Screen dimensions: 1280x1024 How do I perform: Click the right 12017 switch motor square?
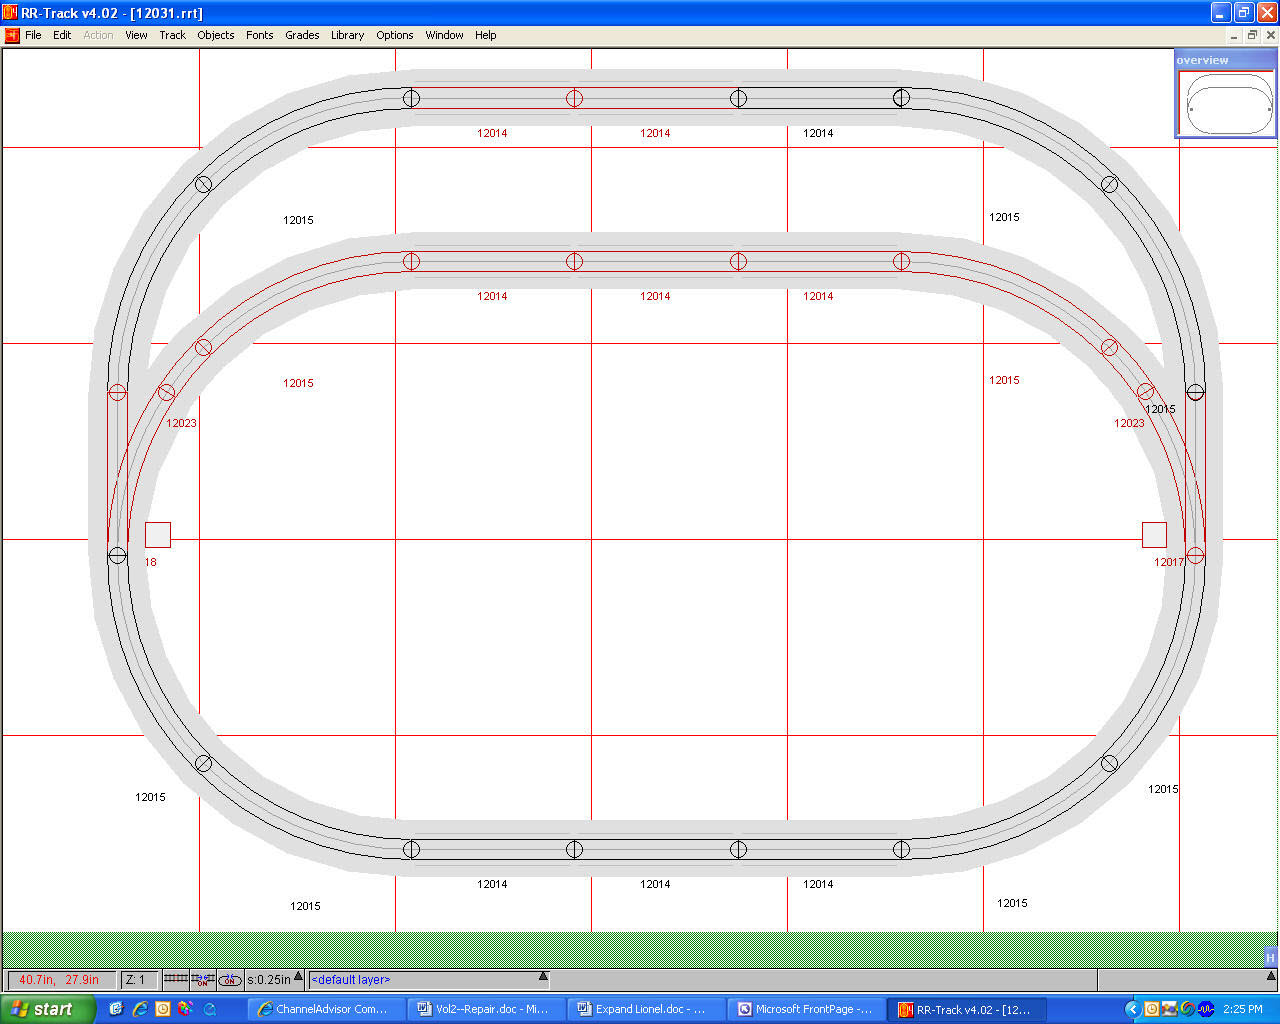point(1154,535)
